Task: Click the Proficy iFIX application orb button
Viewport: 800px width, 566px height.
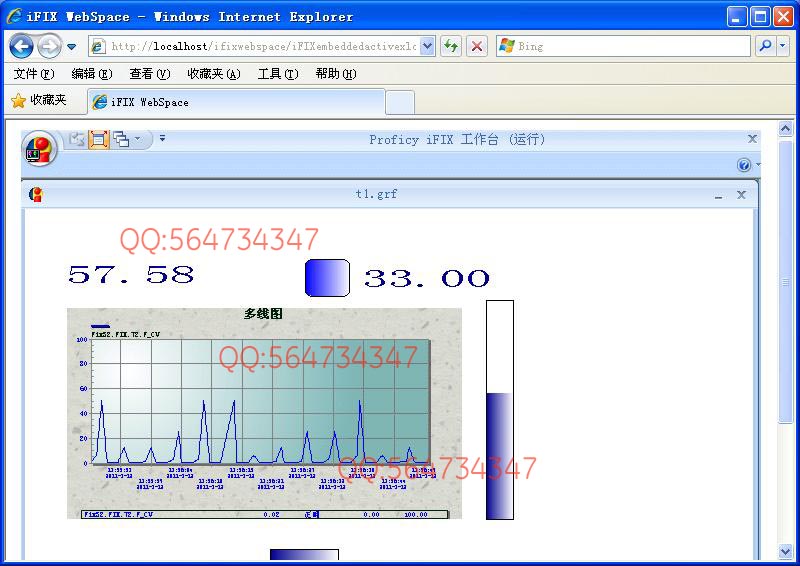Action: click(39, 149)
